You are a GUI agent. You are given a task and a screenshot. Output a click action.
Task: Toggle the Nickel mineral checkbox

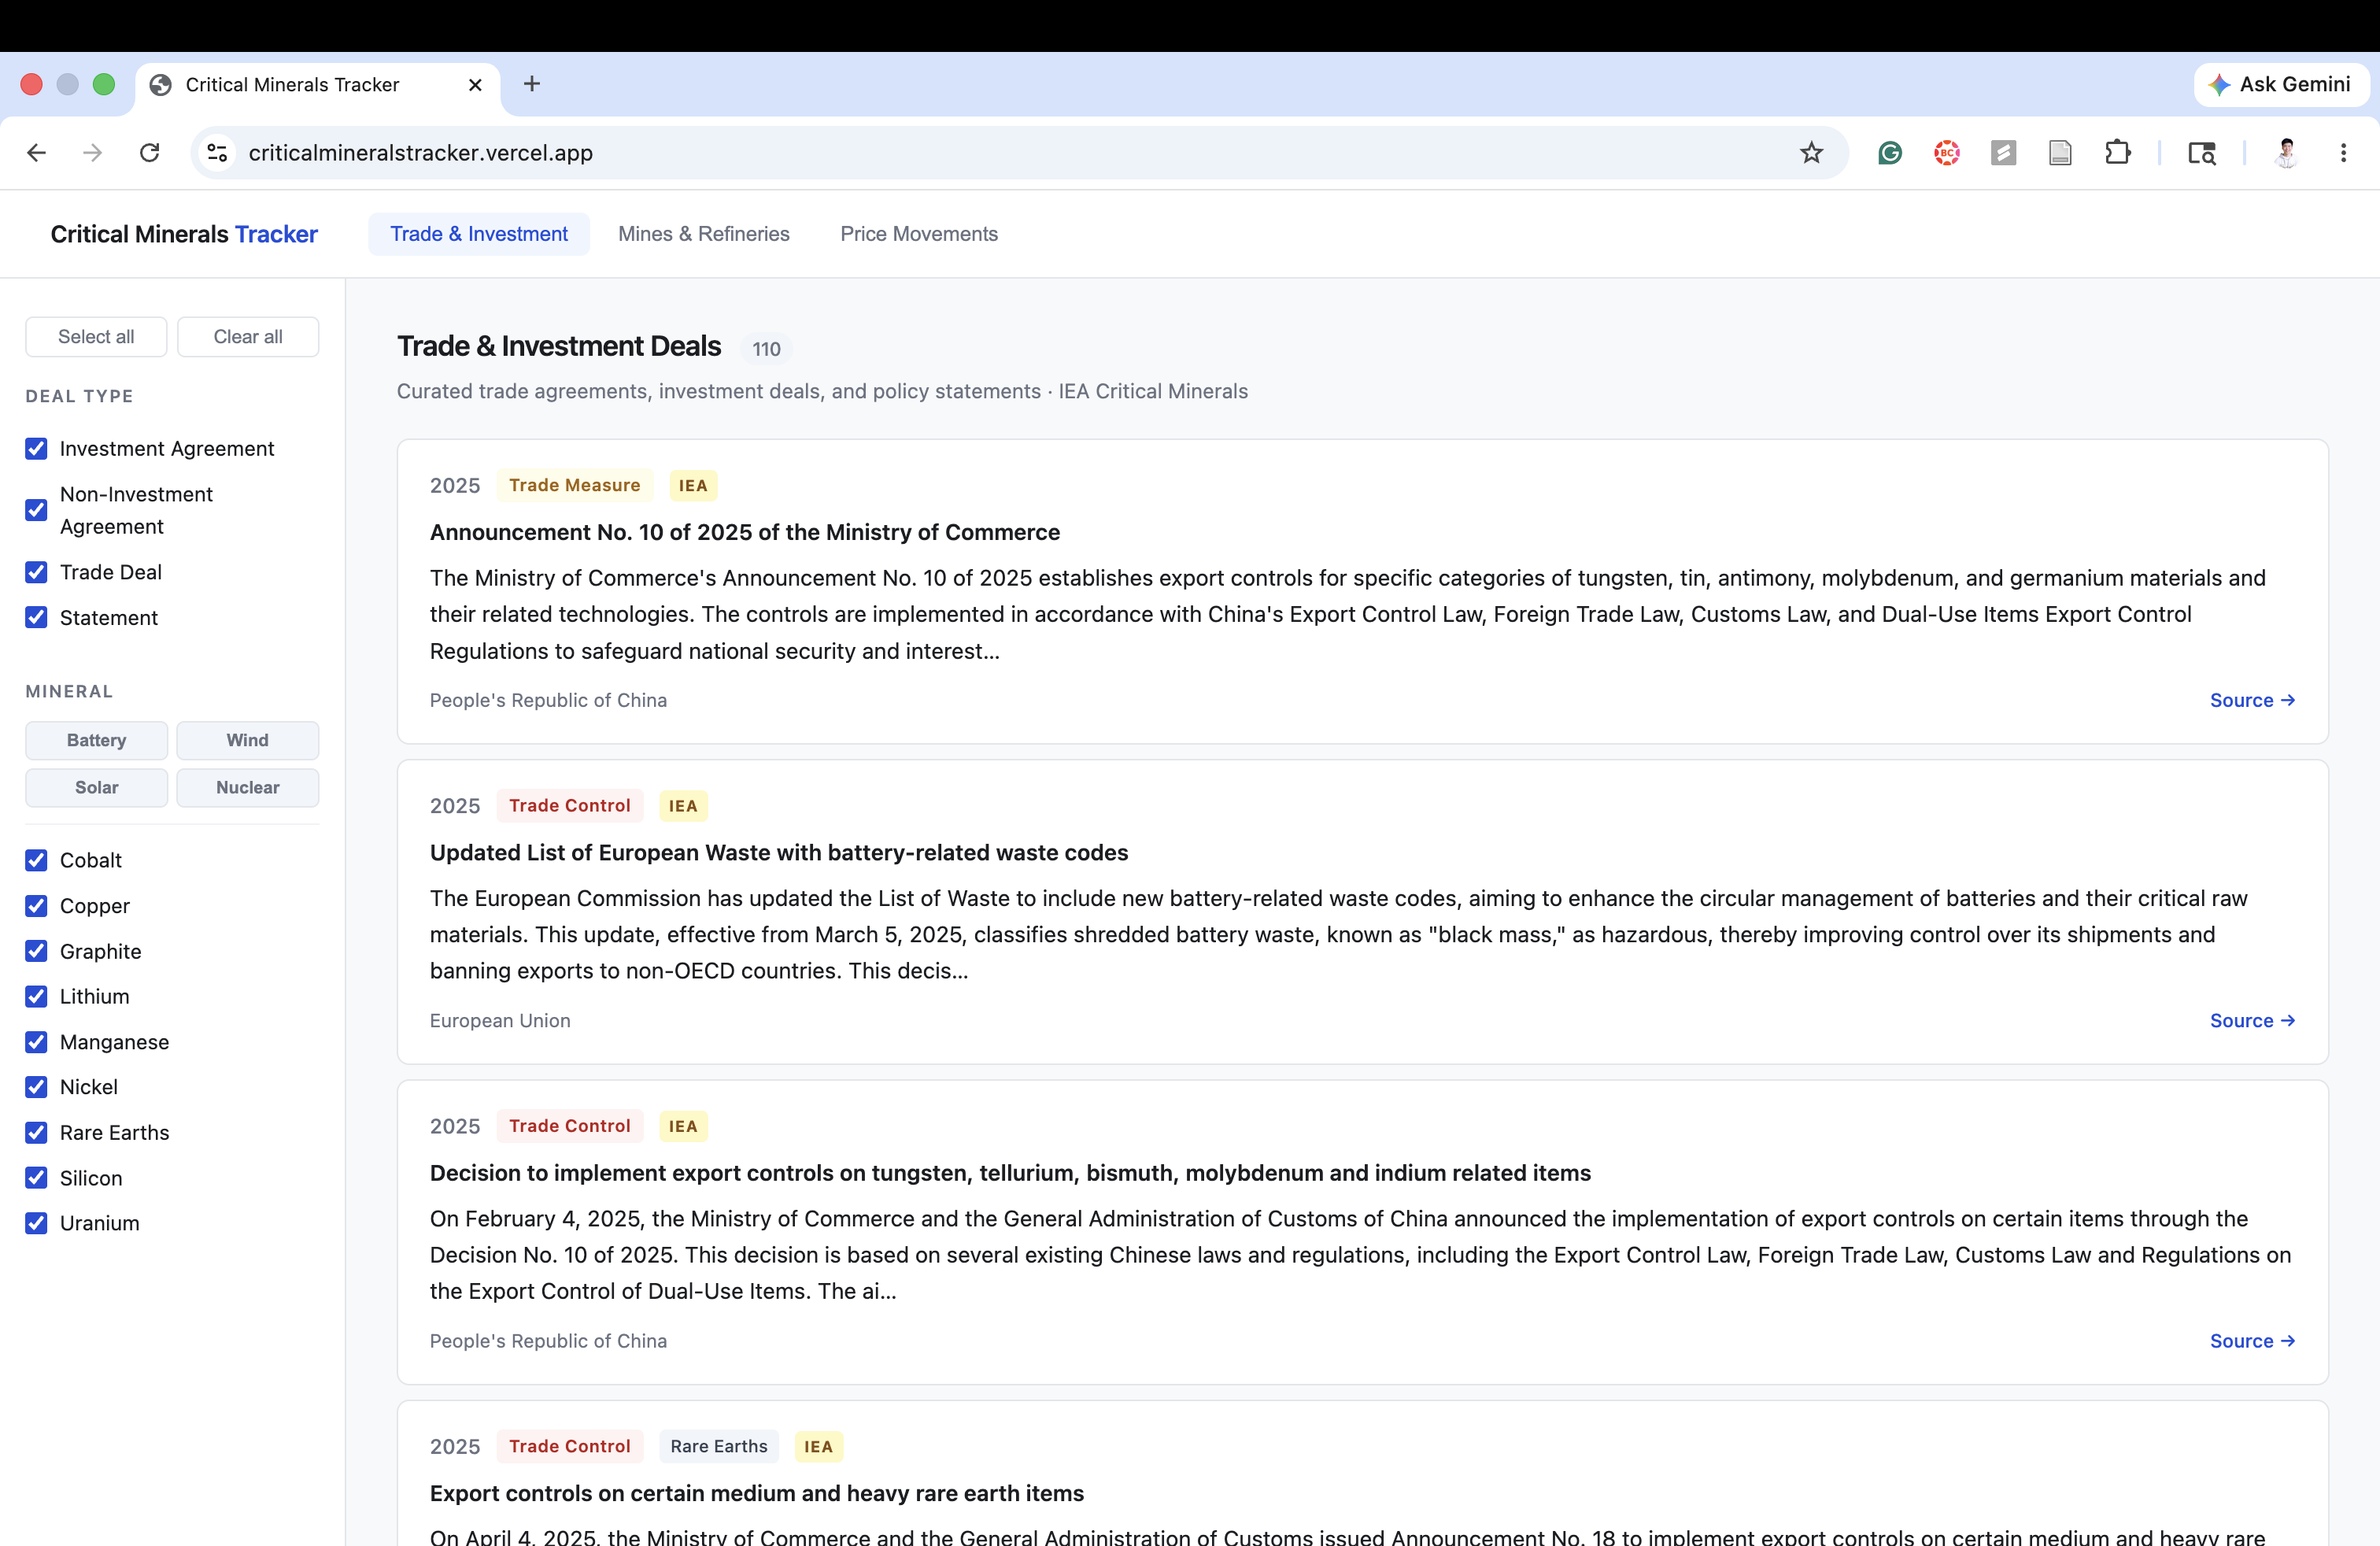coord(37,1087)
